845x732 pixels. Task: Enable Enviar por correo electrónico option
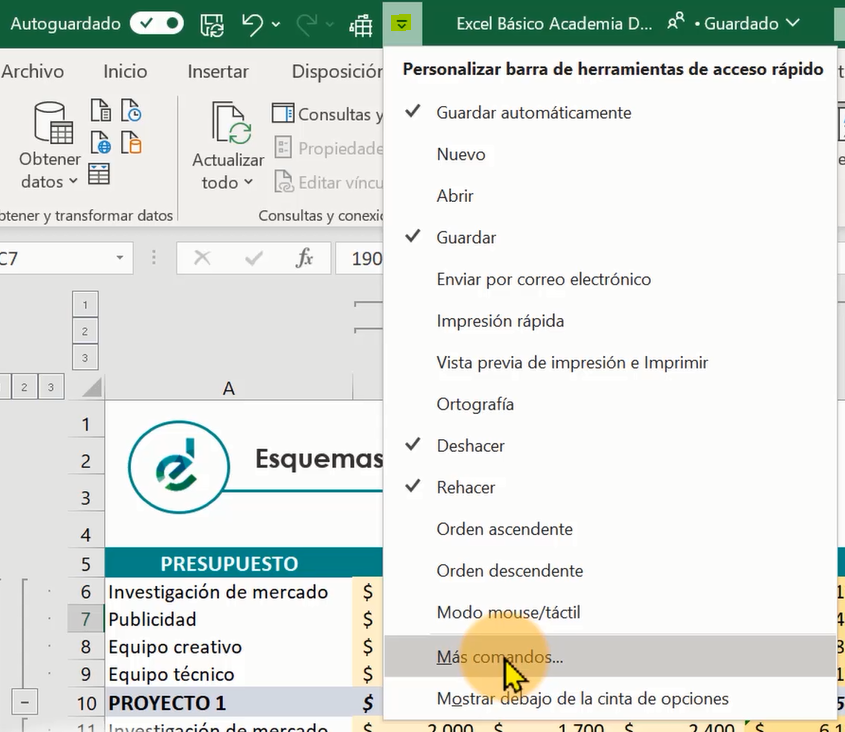(610, 279)
